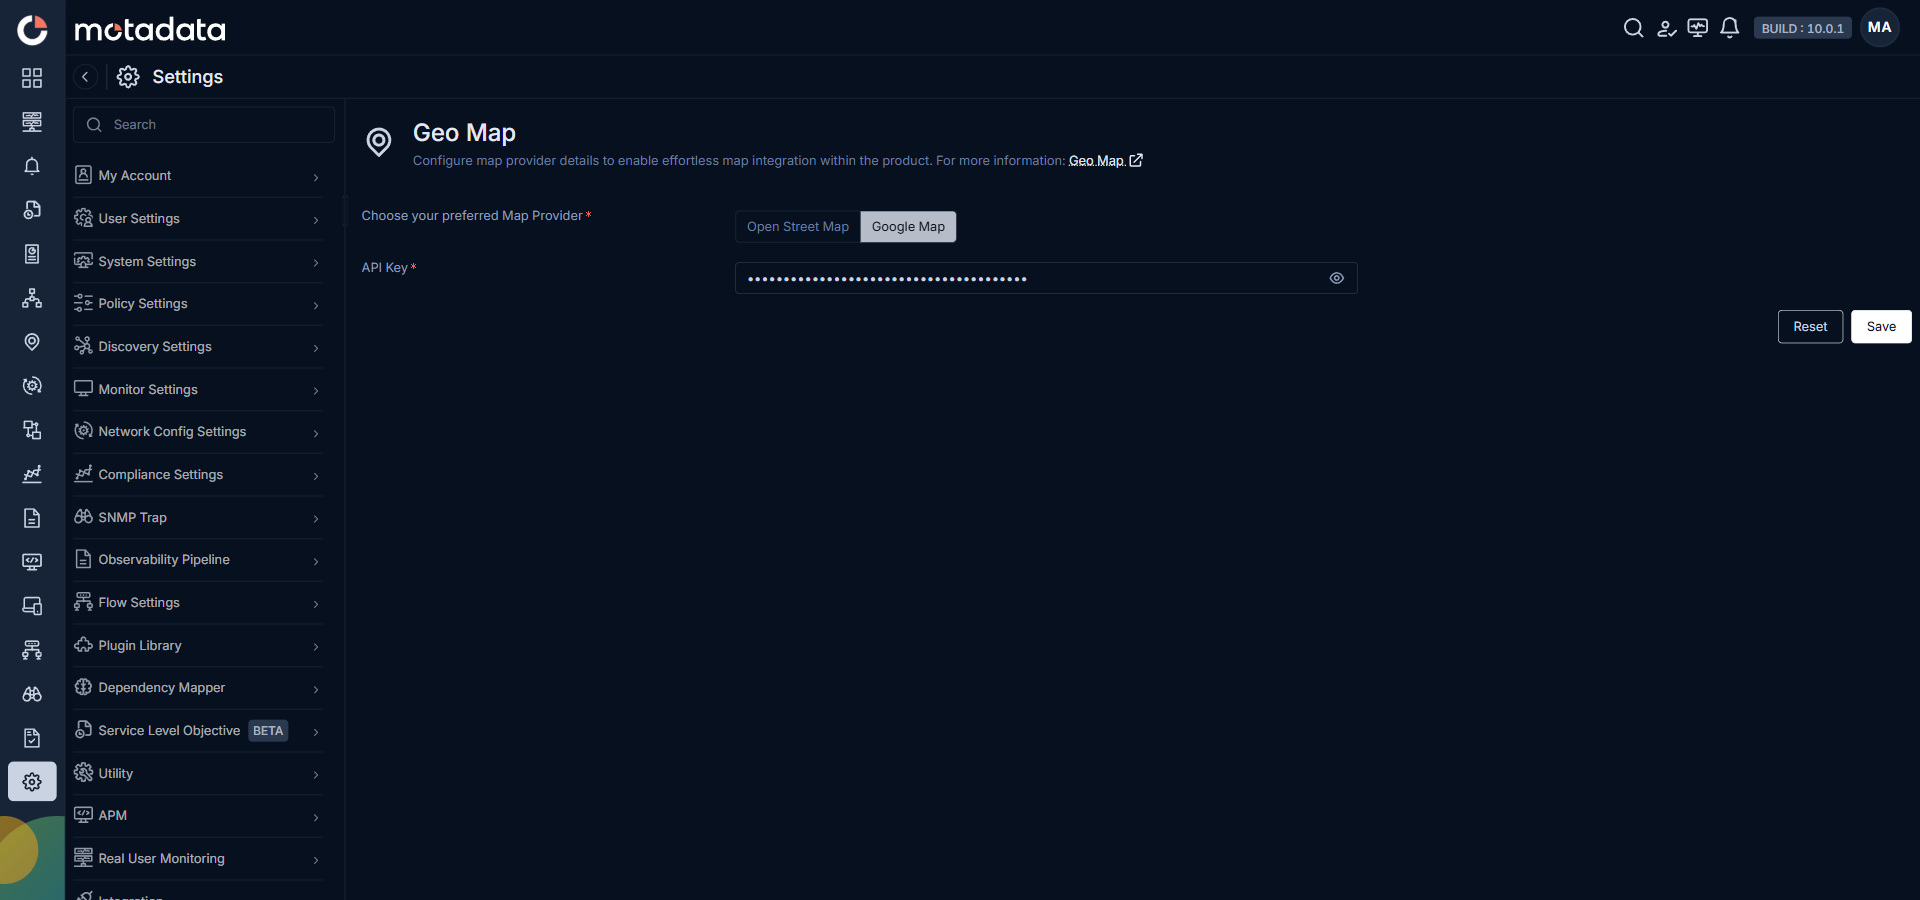Click the monitor health icon in top bar
The height and width of the screenshot is (900, 1920).
point(1697,28)
